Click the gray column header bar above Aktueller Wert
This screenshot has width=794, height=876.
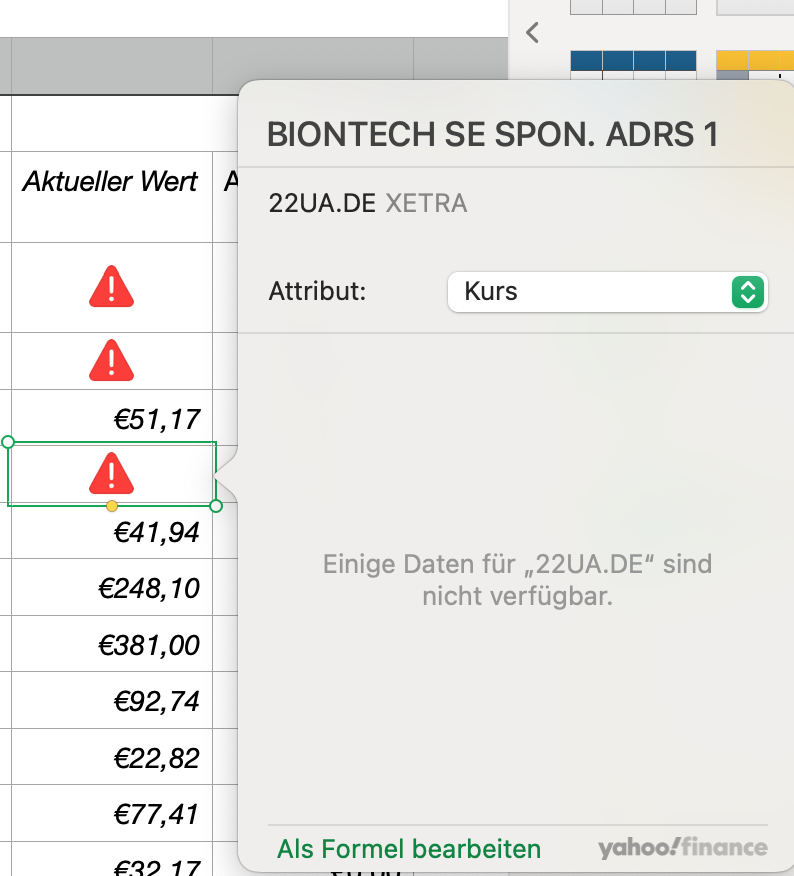tap(111, 66)
